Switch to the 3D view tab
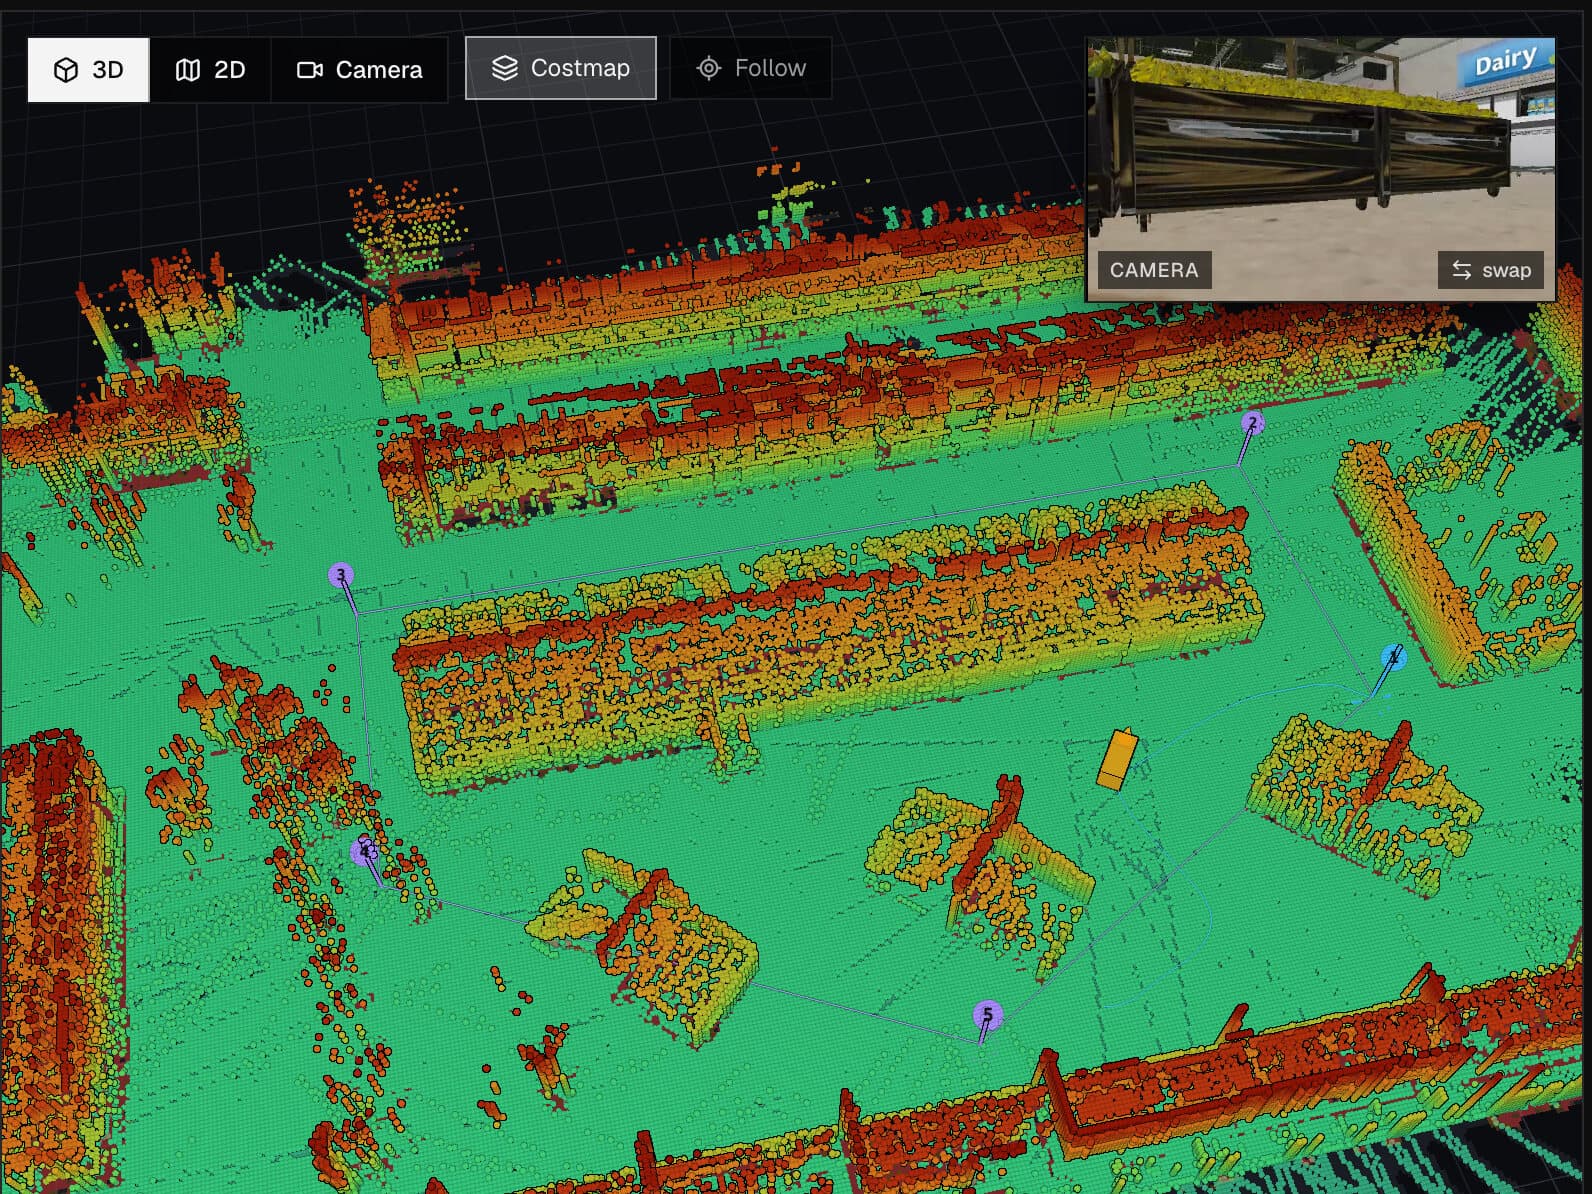1592x1194 pixels. tap(88, 70)
